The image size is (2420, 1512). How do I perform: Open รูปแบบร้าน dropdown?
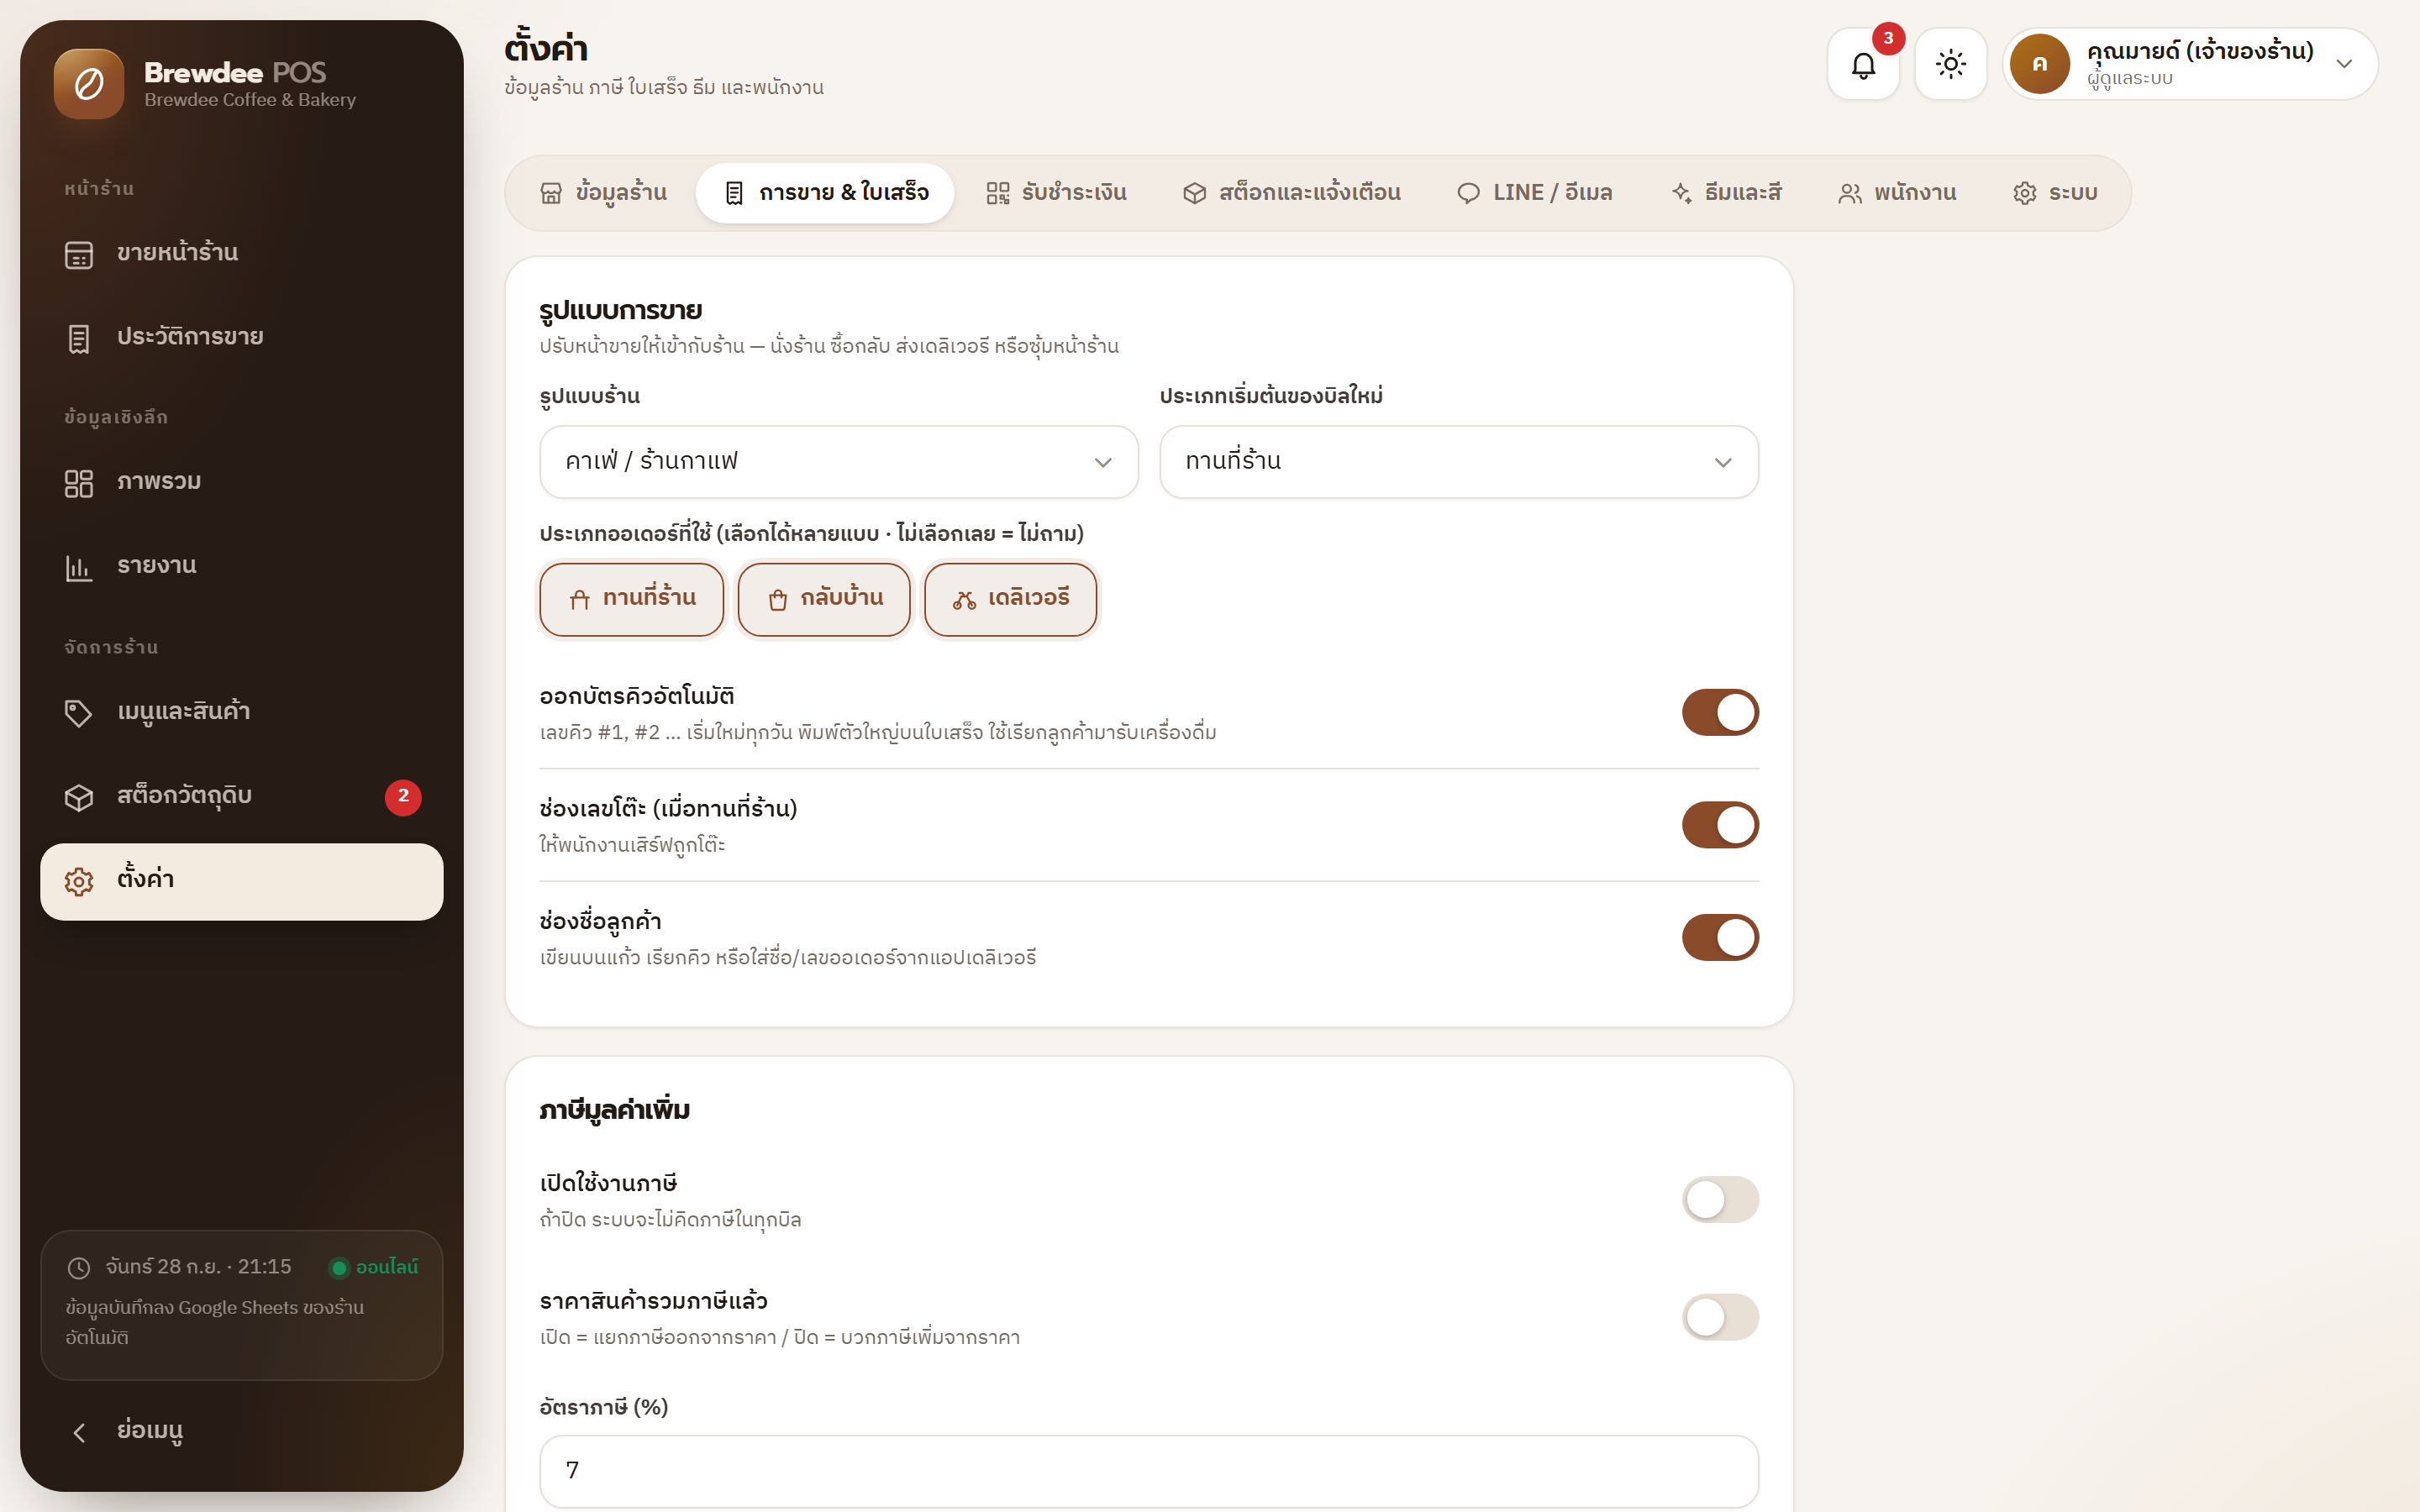click(x=838, y=462)
